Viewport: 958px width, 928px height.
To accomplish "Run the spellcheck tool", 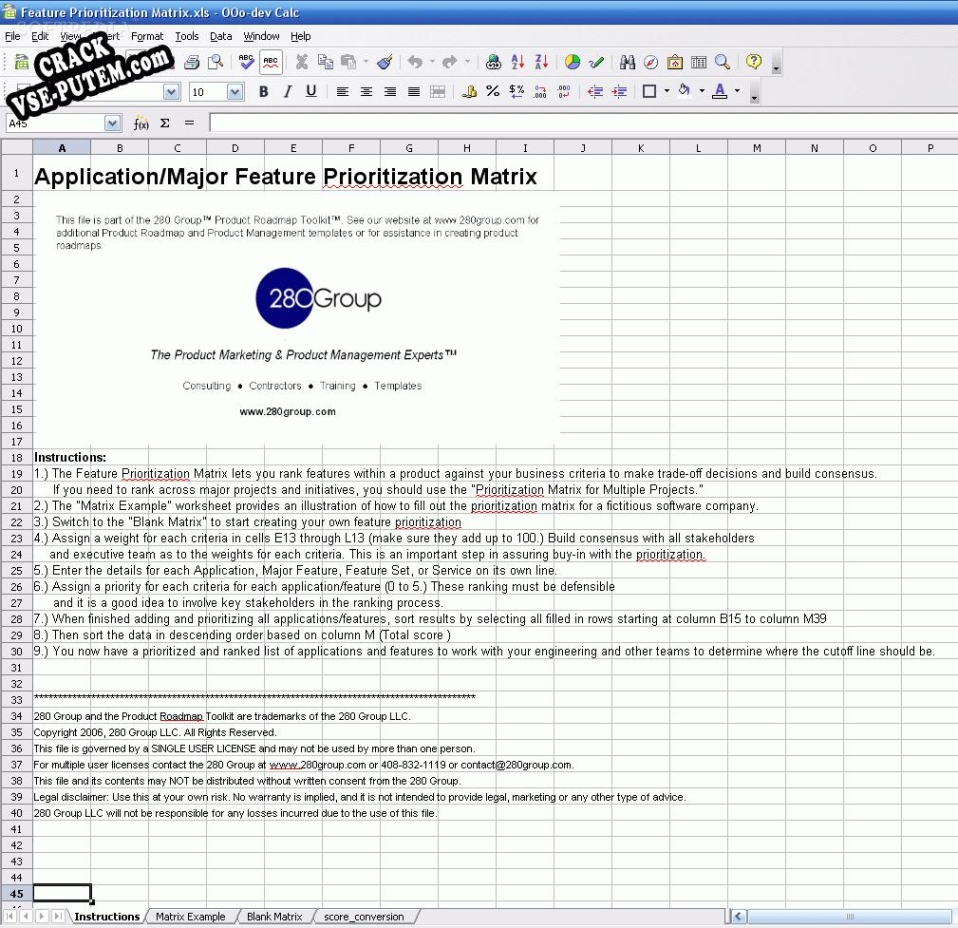I will [x=246, y=62].
